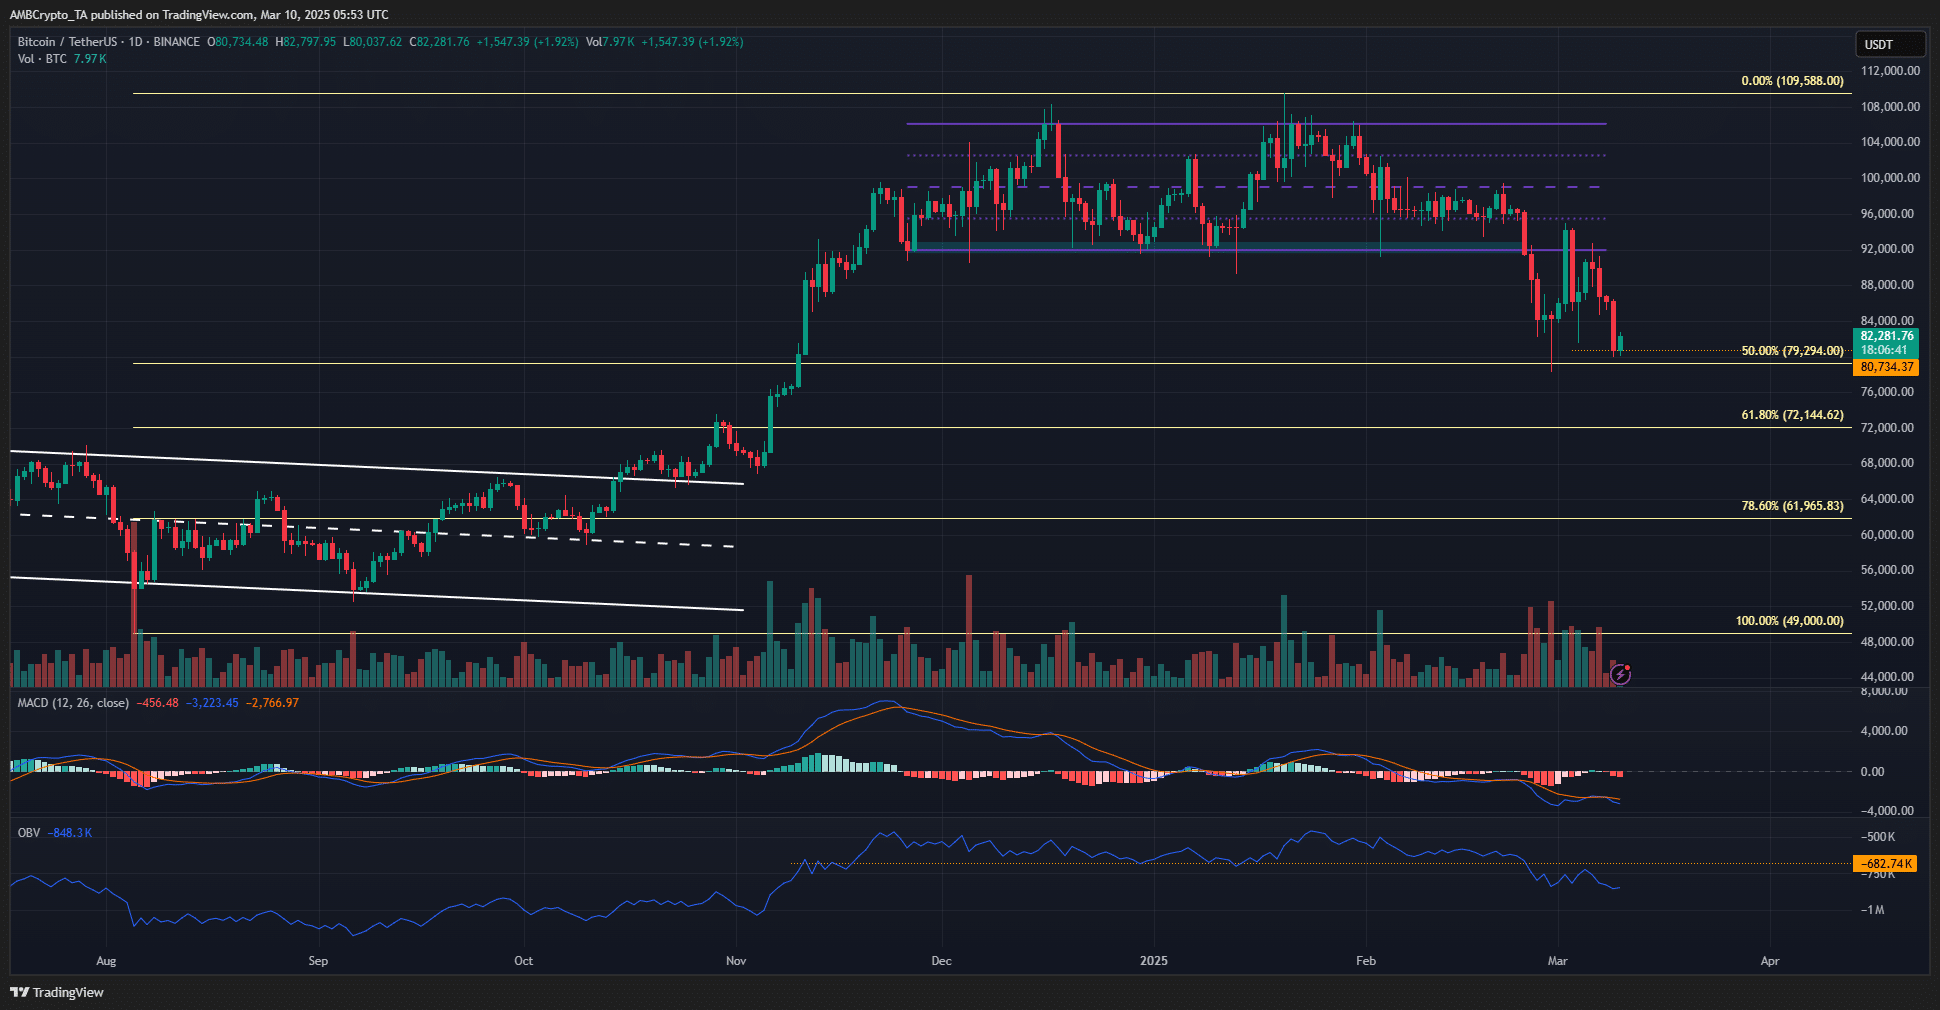Click the TradingView logo at the bottom
Image resolution: width=1940 pixels, height=1010 pixels.
57,992
